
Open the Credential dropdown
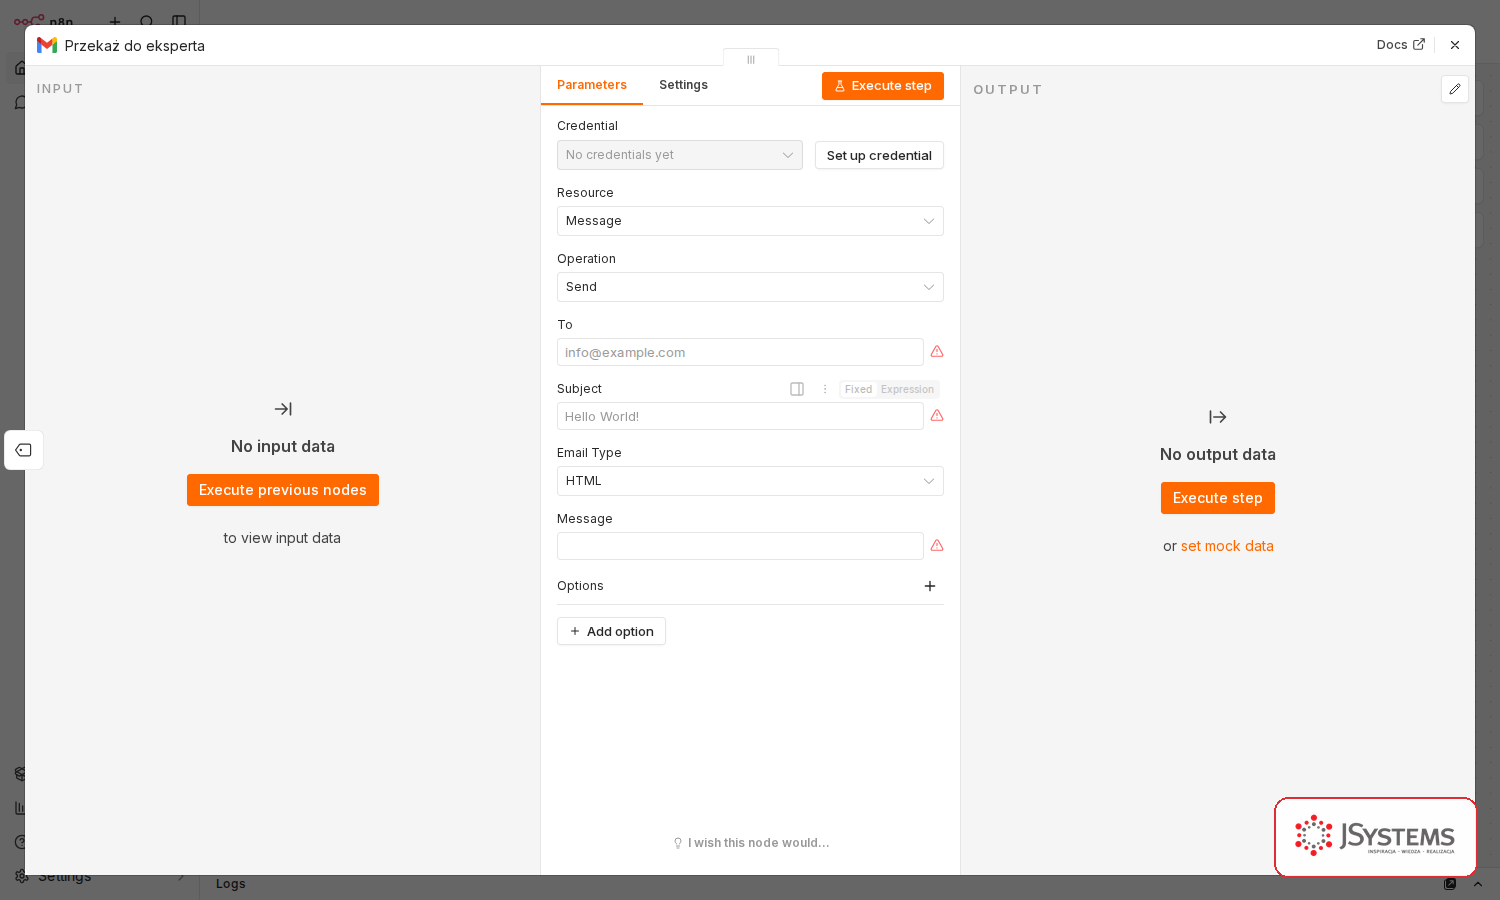pos(680,155)
